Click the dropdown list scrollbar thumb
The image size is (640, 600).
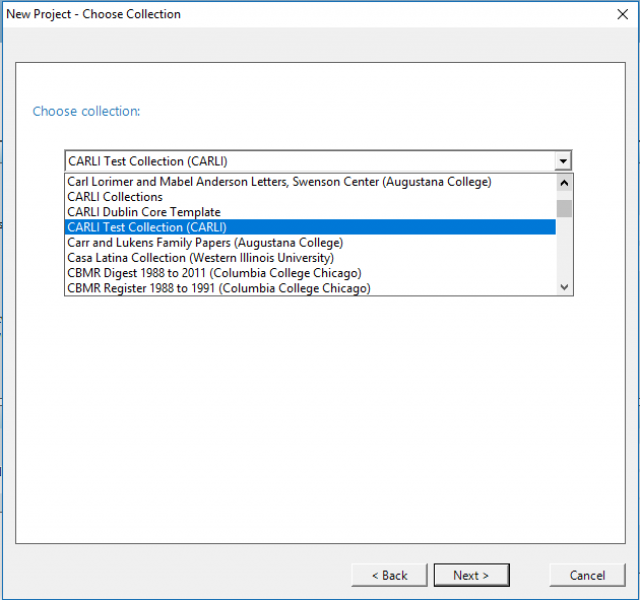tap(564, 209)
